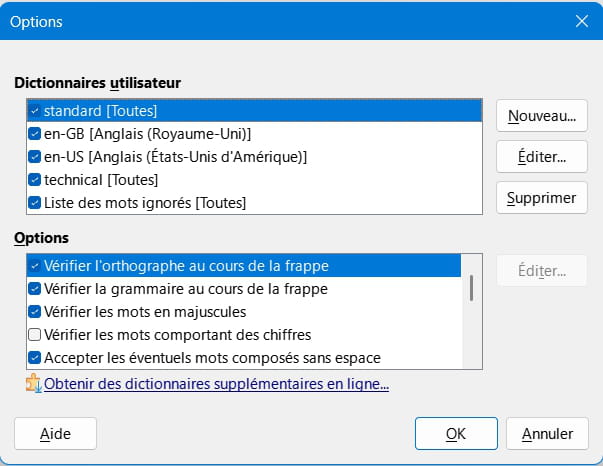603x466 pixels.
Task: Toggle Accepter les éventuels mots composés sans espace
Action: [x=35, y=358]
